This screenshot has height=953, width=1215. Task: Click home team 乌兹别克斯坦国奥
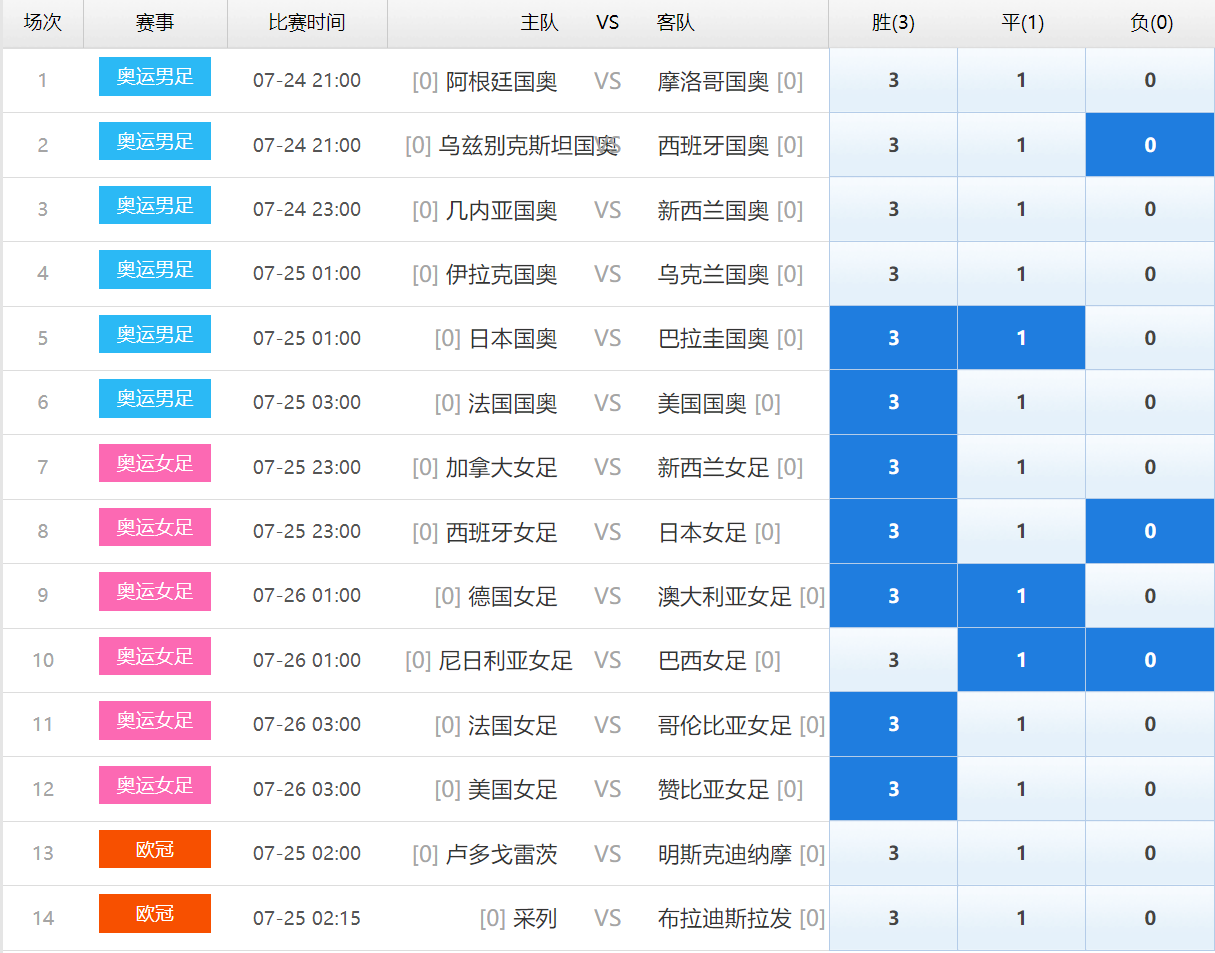(528, 146)
